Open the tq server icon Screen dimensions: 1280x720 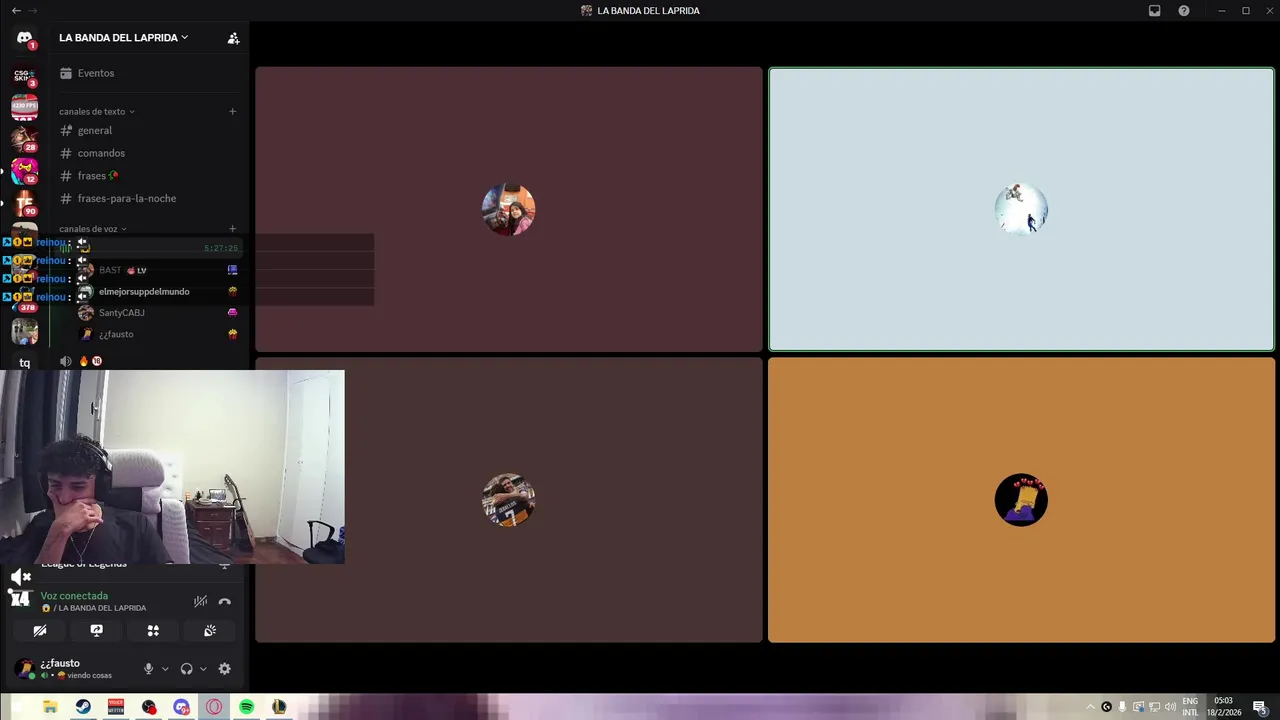pos(25,363)
